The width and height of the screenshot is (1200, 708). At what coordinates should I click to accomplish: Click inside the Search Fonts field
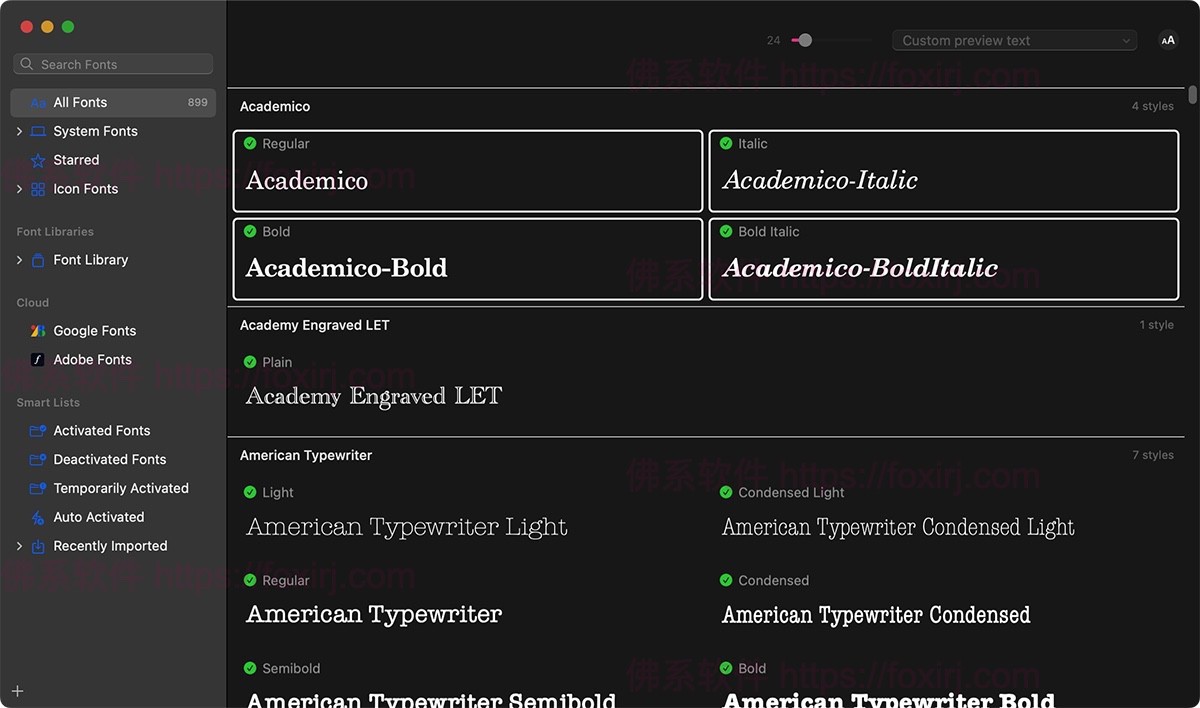pos(113,63)
